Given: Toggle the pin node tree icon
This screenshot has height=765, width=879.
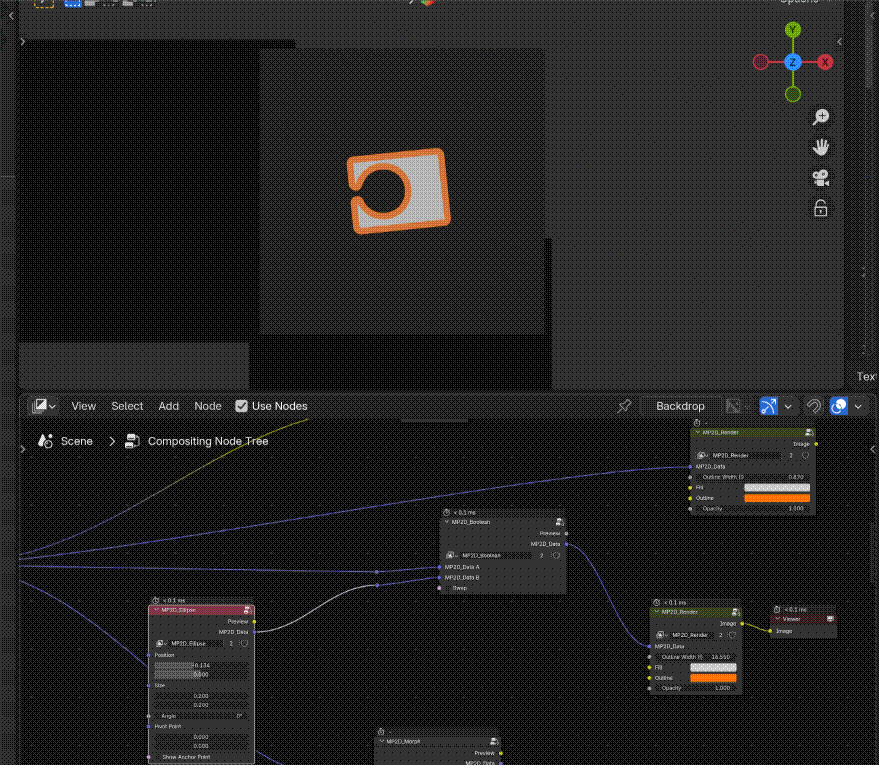Looking at the screenshot, I should (624, 406).
